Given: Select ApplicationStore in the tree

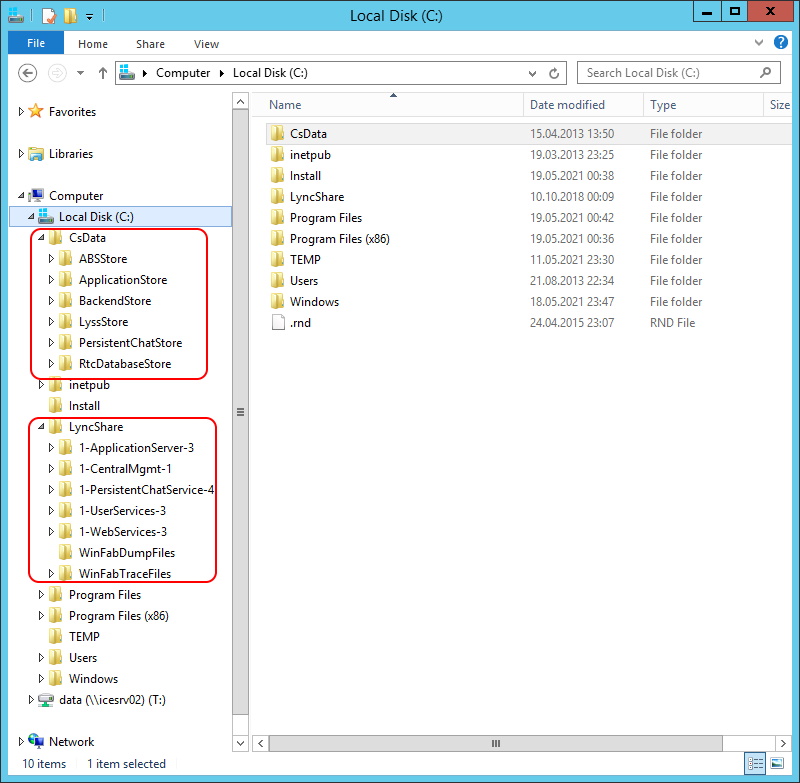Looking at the screenshot, I should point(123,280).
